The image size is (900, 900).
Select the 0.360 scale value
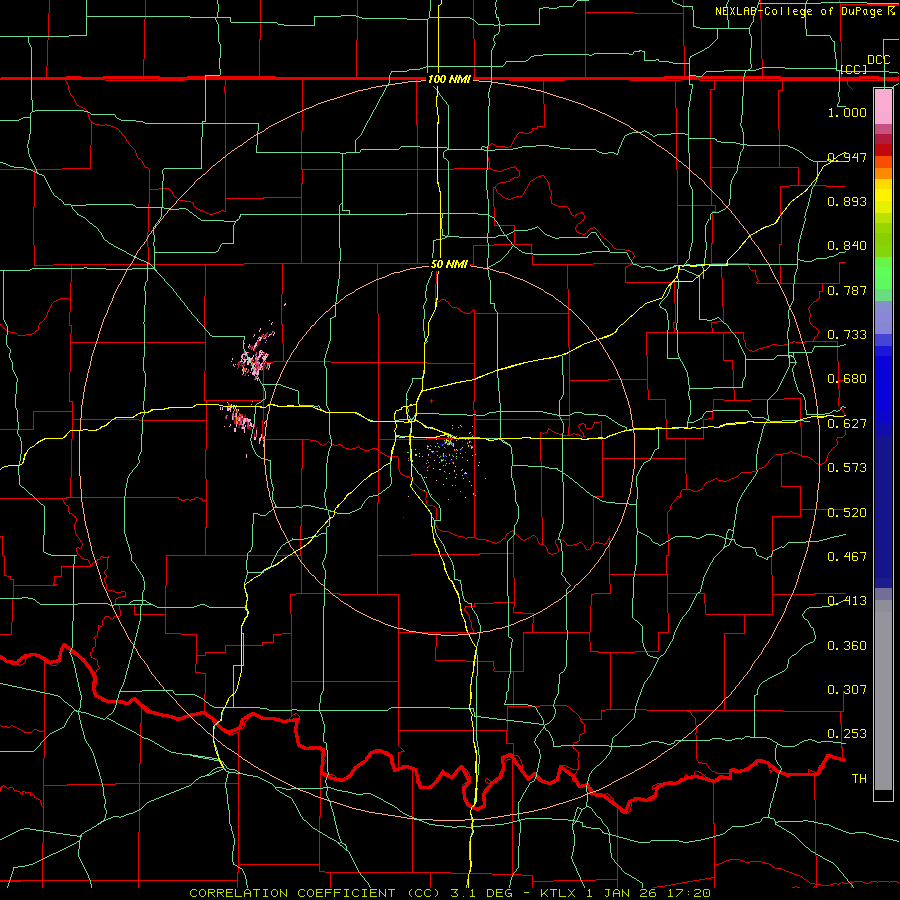click(847, 646)
